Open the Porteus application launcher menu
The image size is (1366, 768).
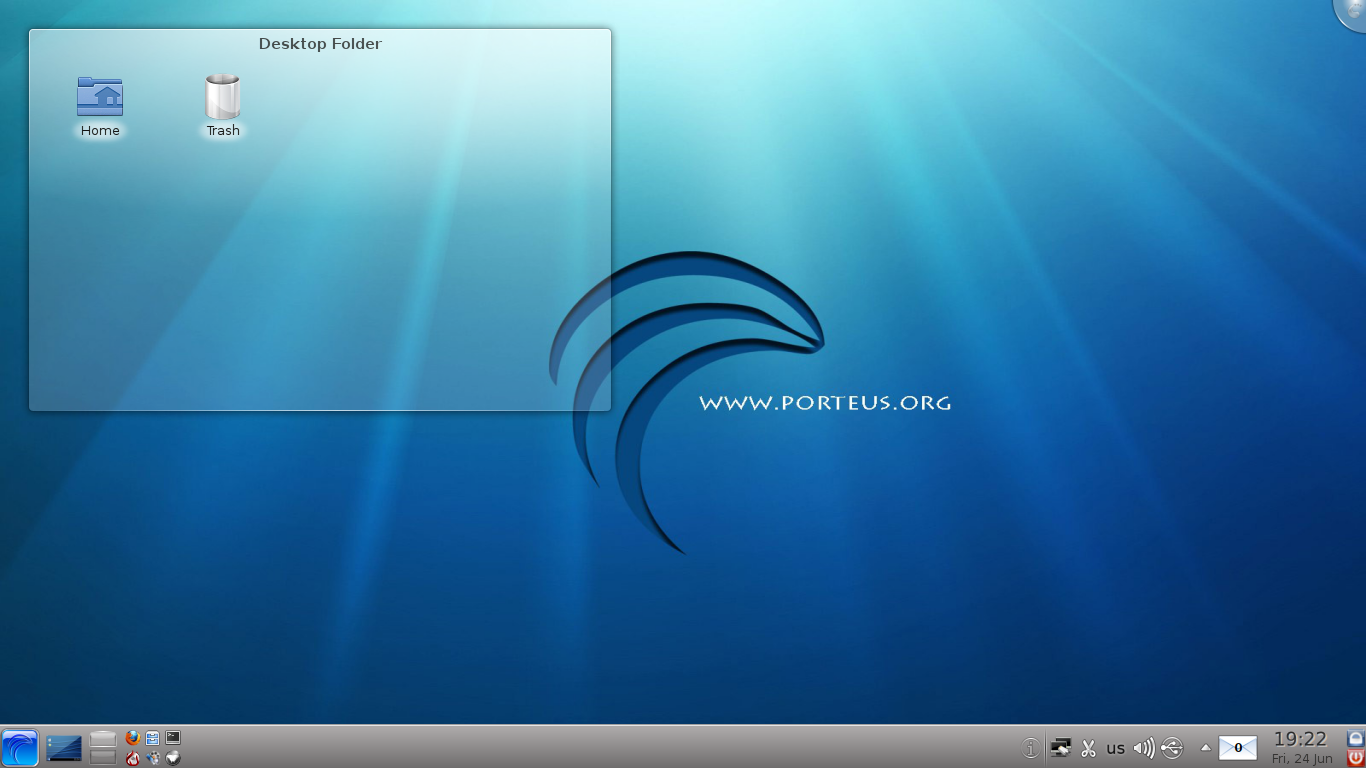point(18,747)
